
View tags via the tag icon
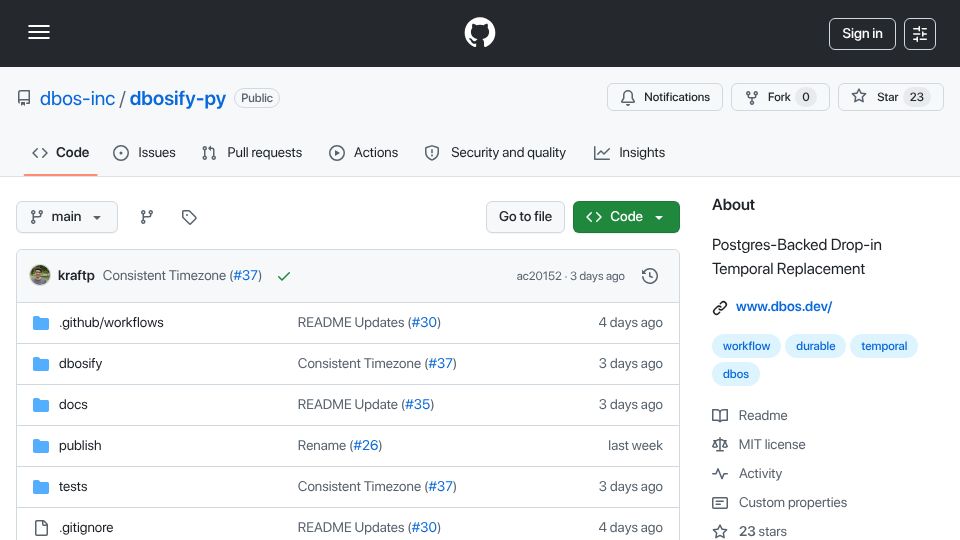(189, 217)
